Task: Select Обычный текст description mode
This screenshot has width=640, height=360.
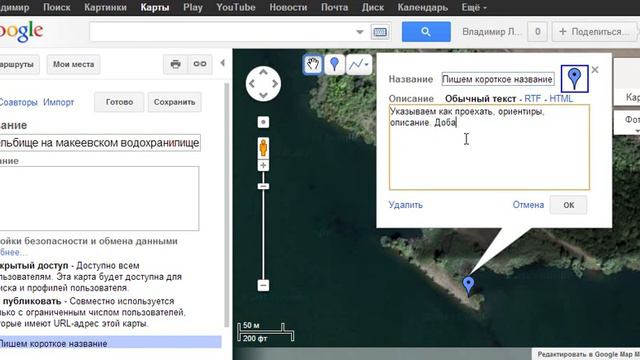Action: (x=480, y=98)
